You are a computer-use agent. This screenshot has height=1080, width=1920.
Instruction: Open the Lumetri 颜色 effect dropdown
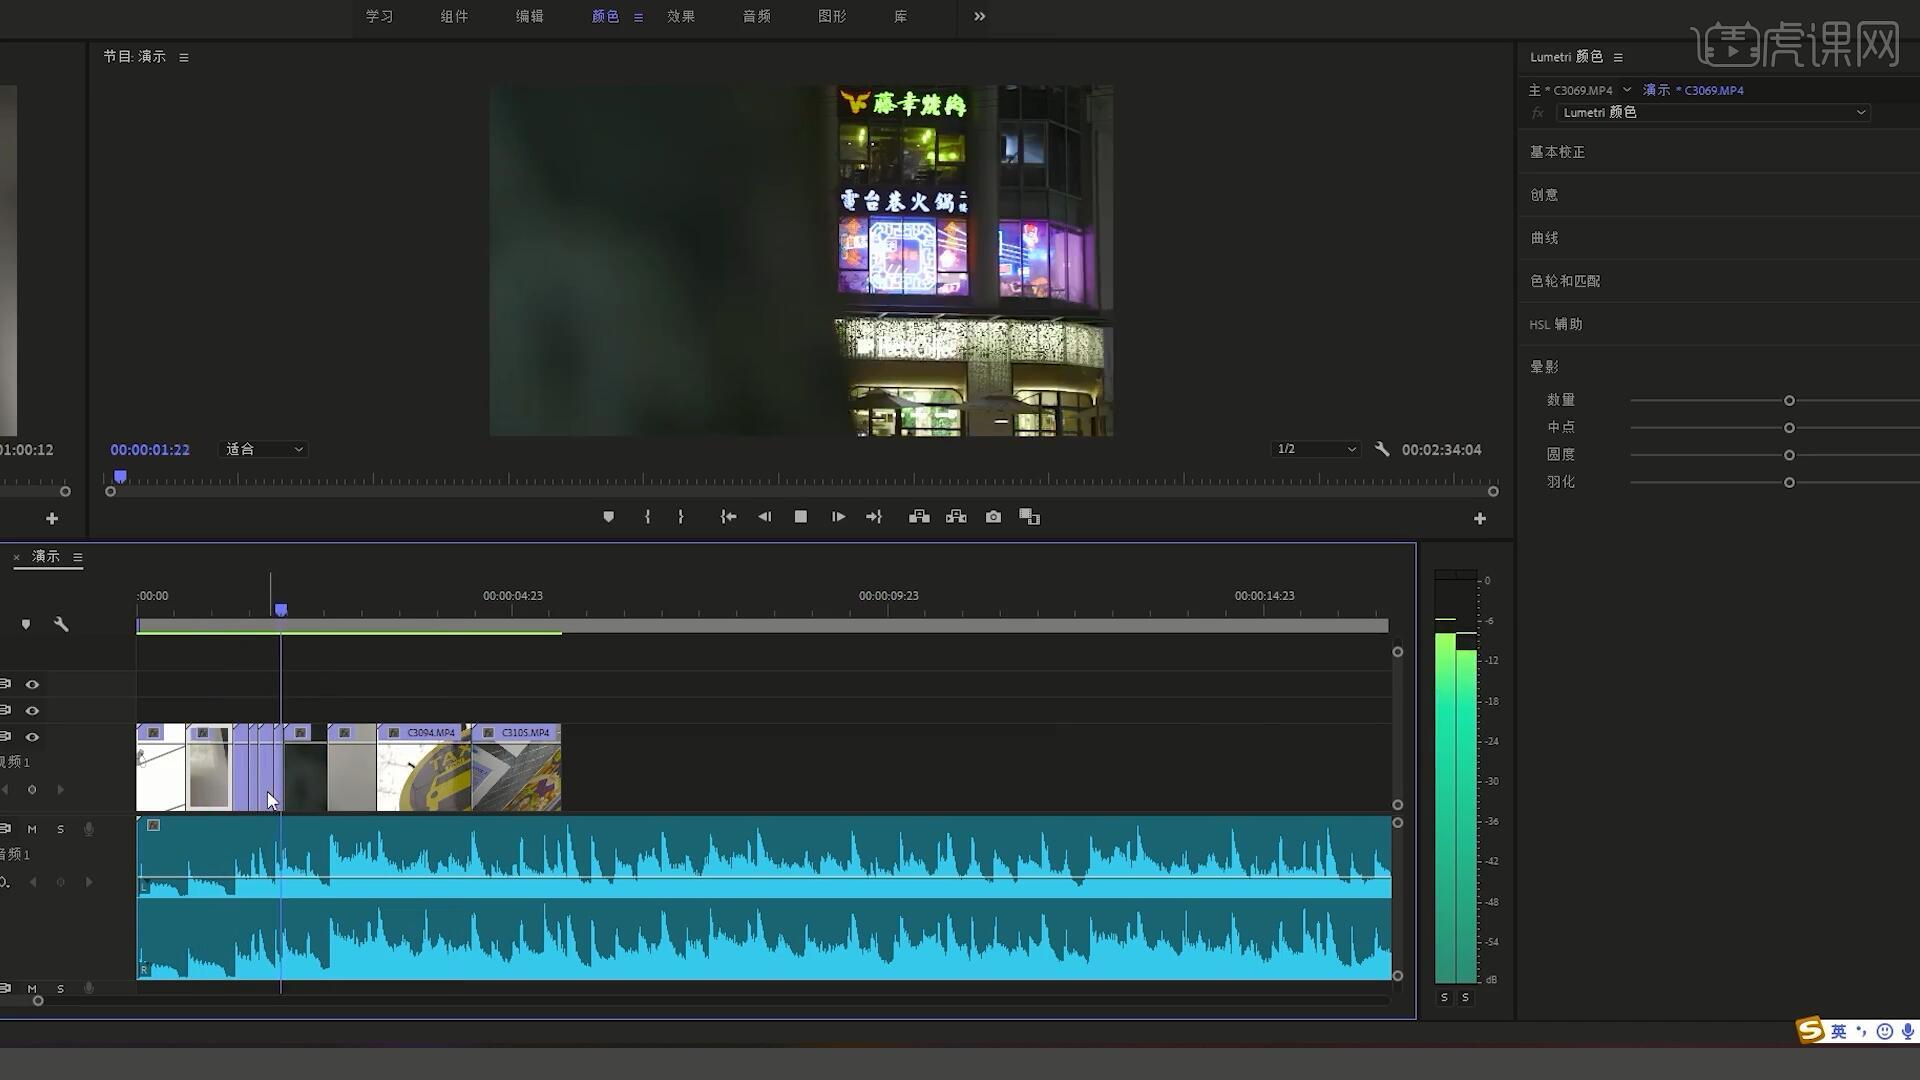tap(1713, 113)
